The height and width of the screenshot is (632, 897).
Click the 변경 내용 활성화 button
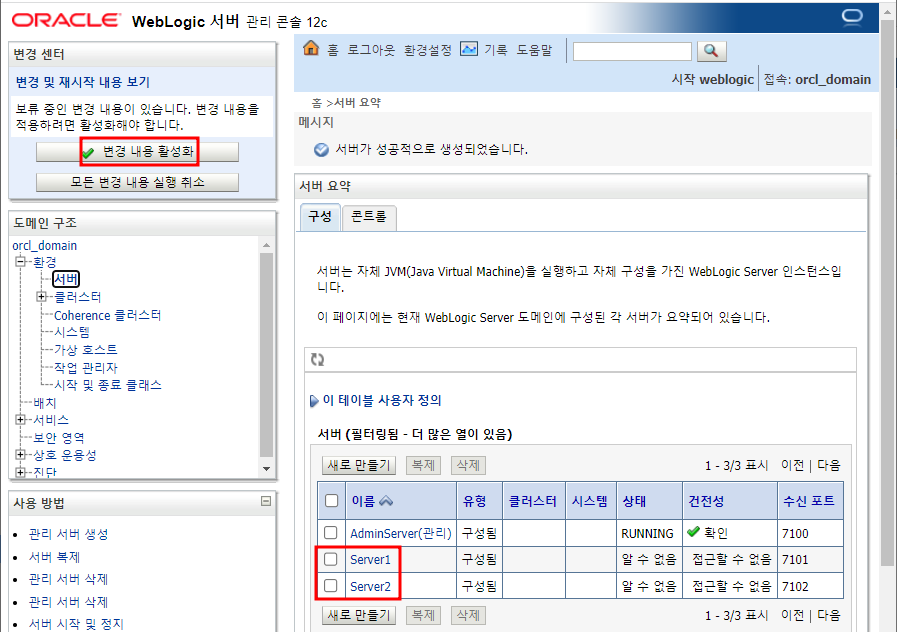[x=137, y=152]
